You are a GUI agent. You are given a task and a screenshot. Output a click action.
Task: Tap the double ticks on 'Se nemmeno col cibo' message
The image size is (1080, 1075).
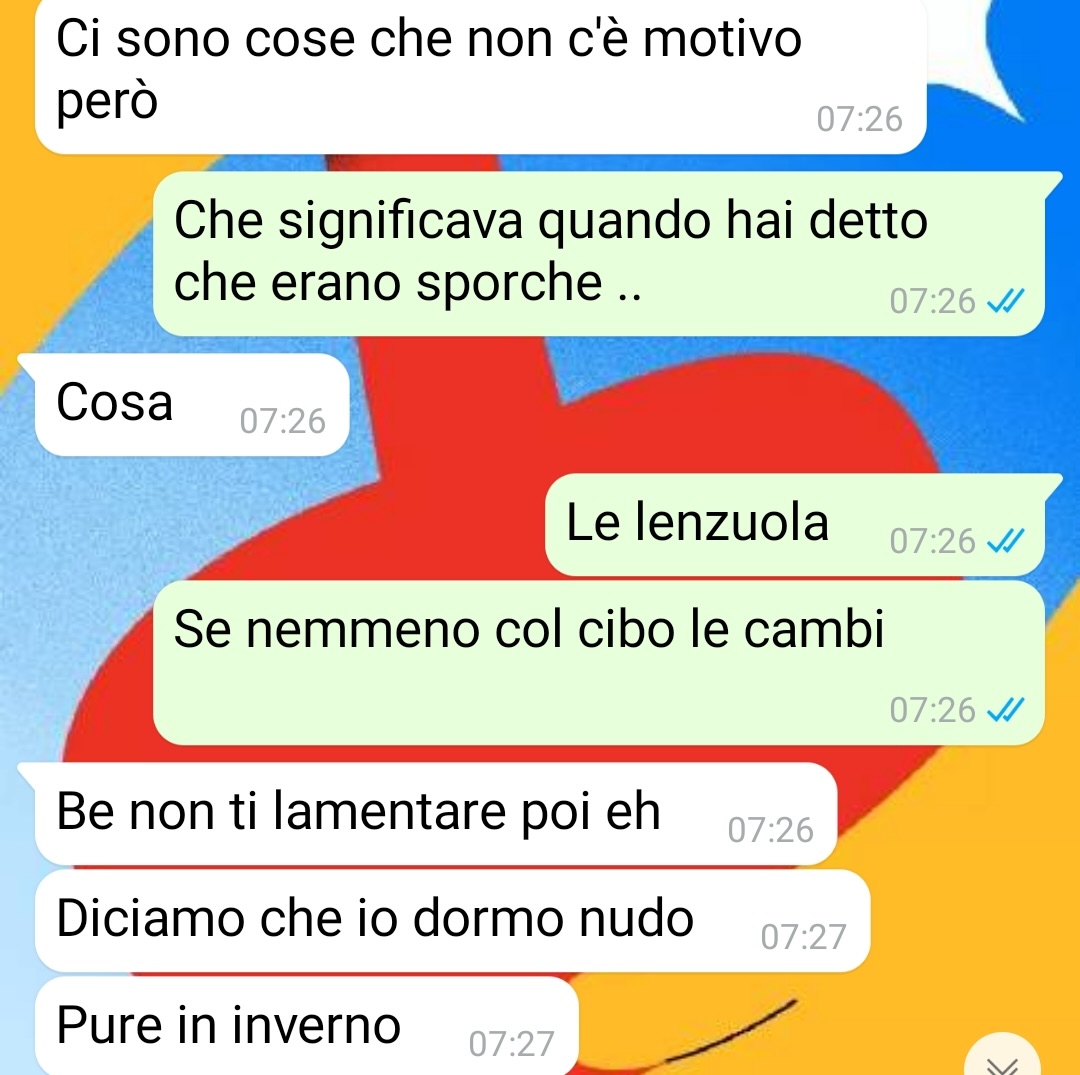(1006, 709)
